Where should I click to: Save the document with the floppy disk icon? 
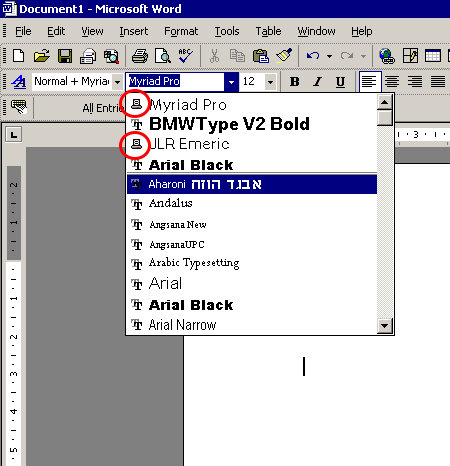tap(65, 56)
